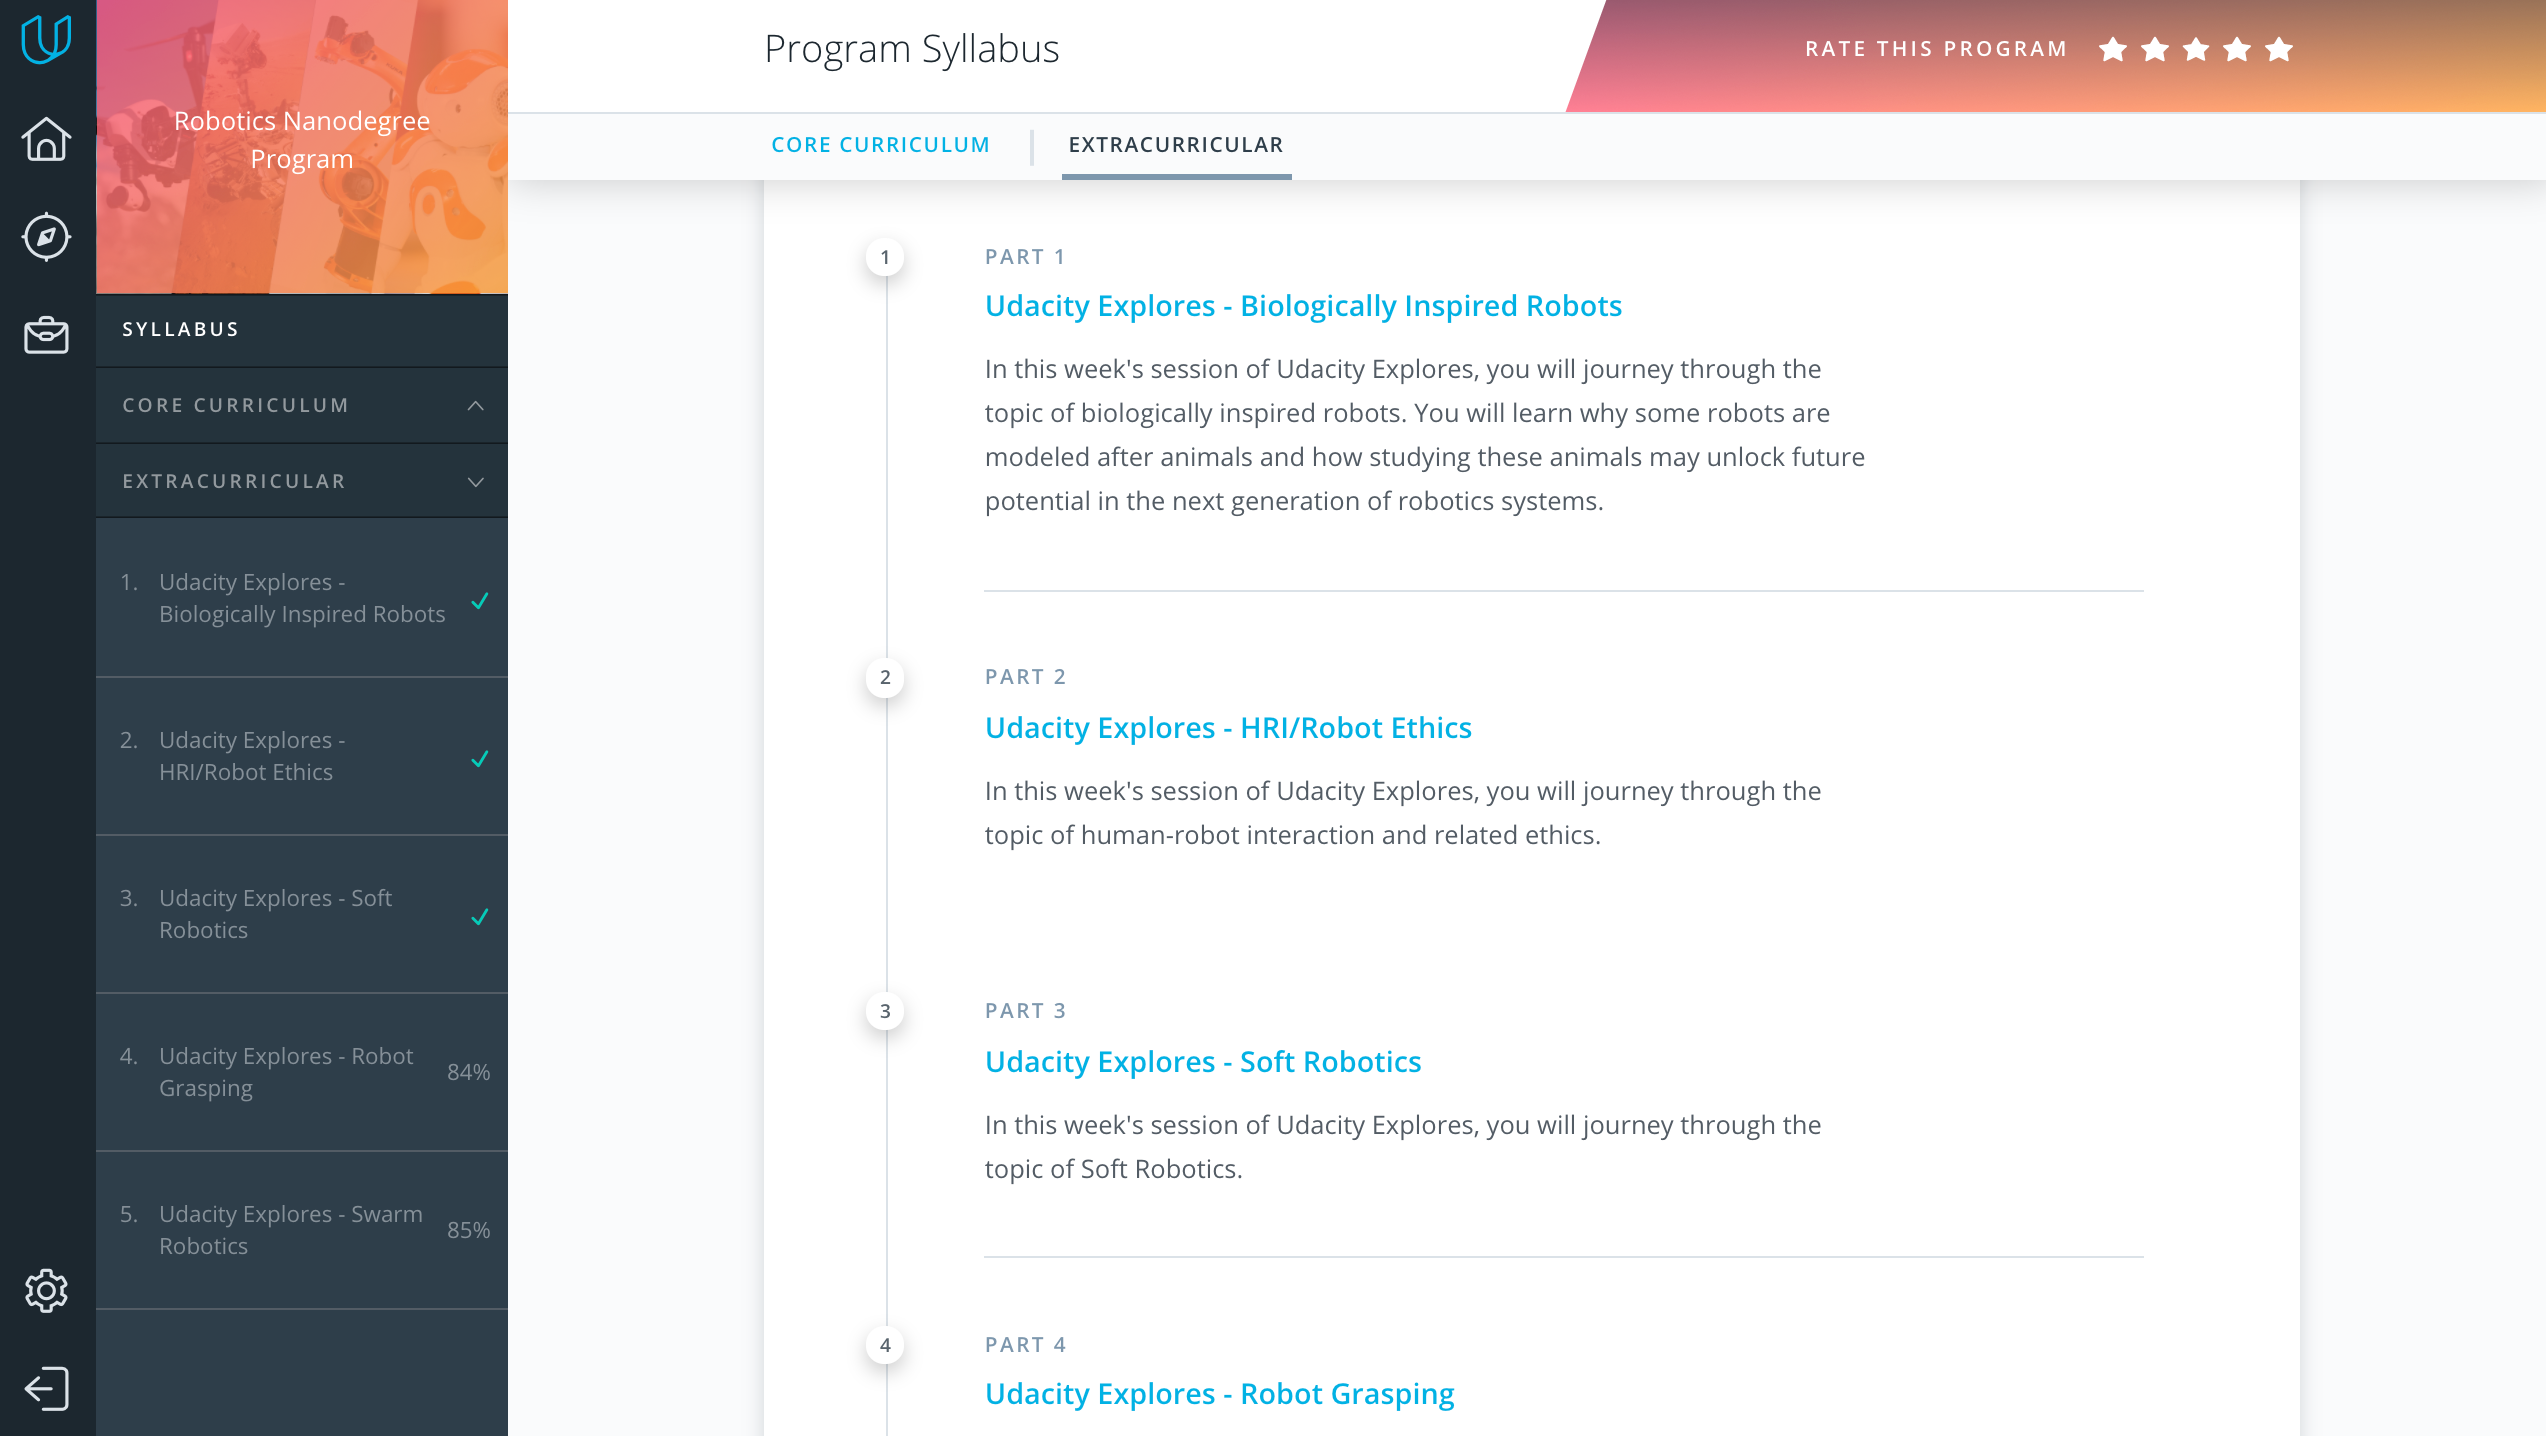Select the Extracurricular tab
This screenshot has width=2546, height=1436.
[x=1176, y=145]
